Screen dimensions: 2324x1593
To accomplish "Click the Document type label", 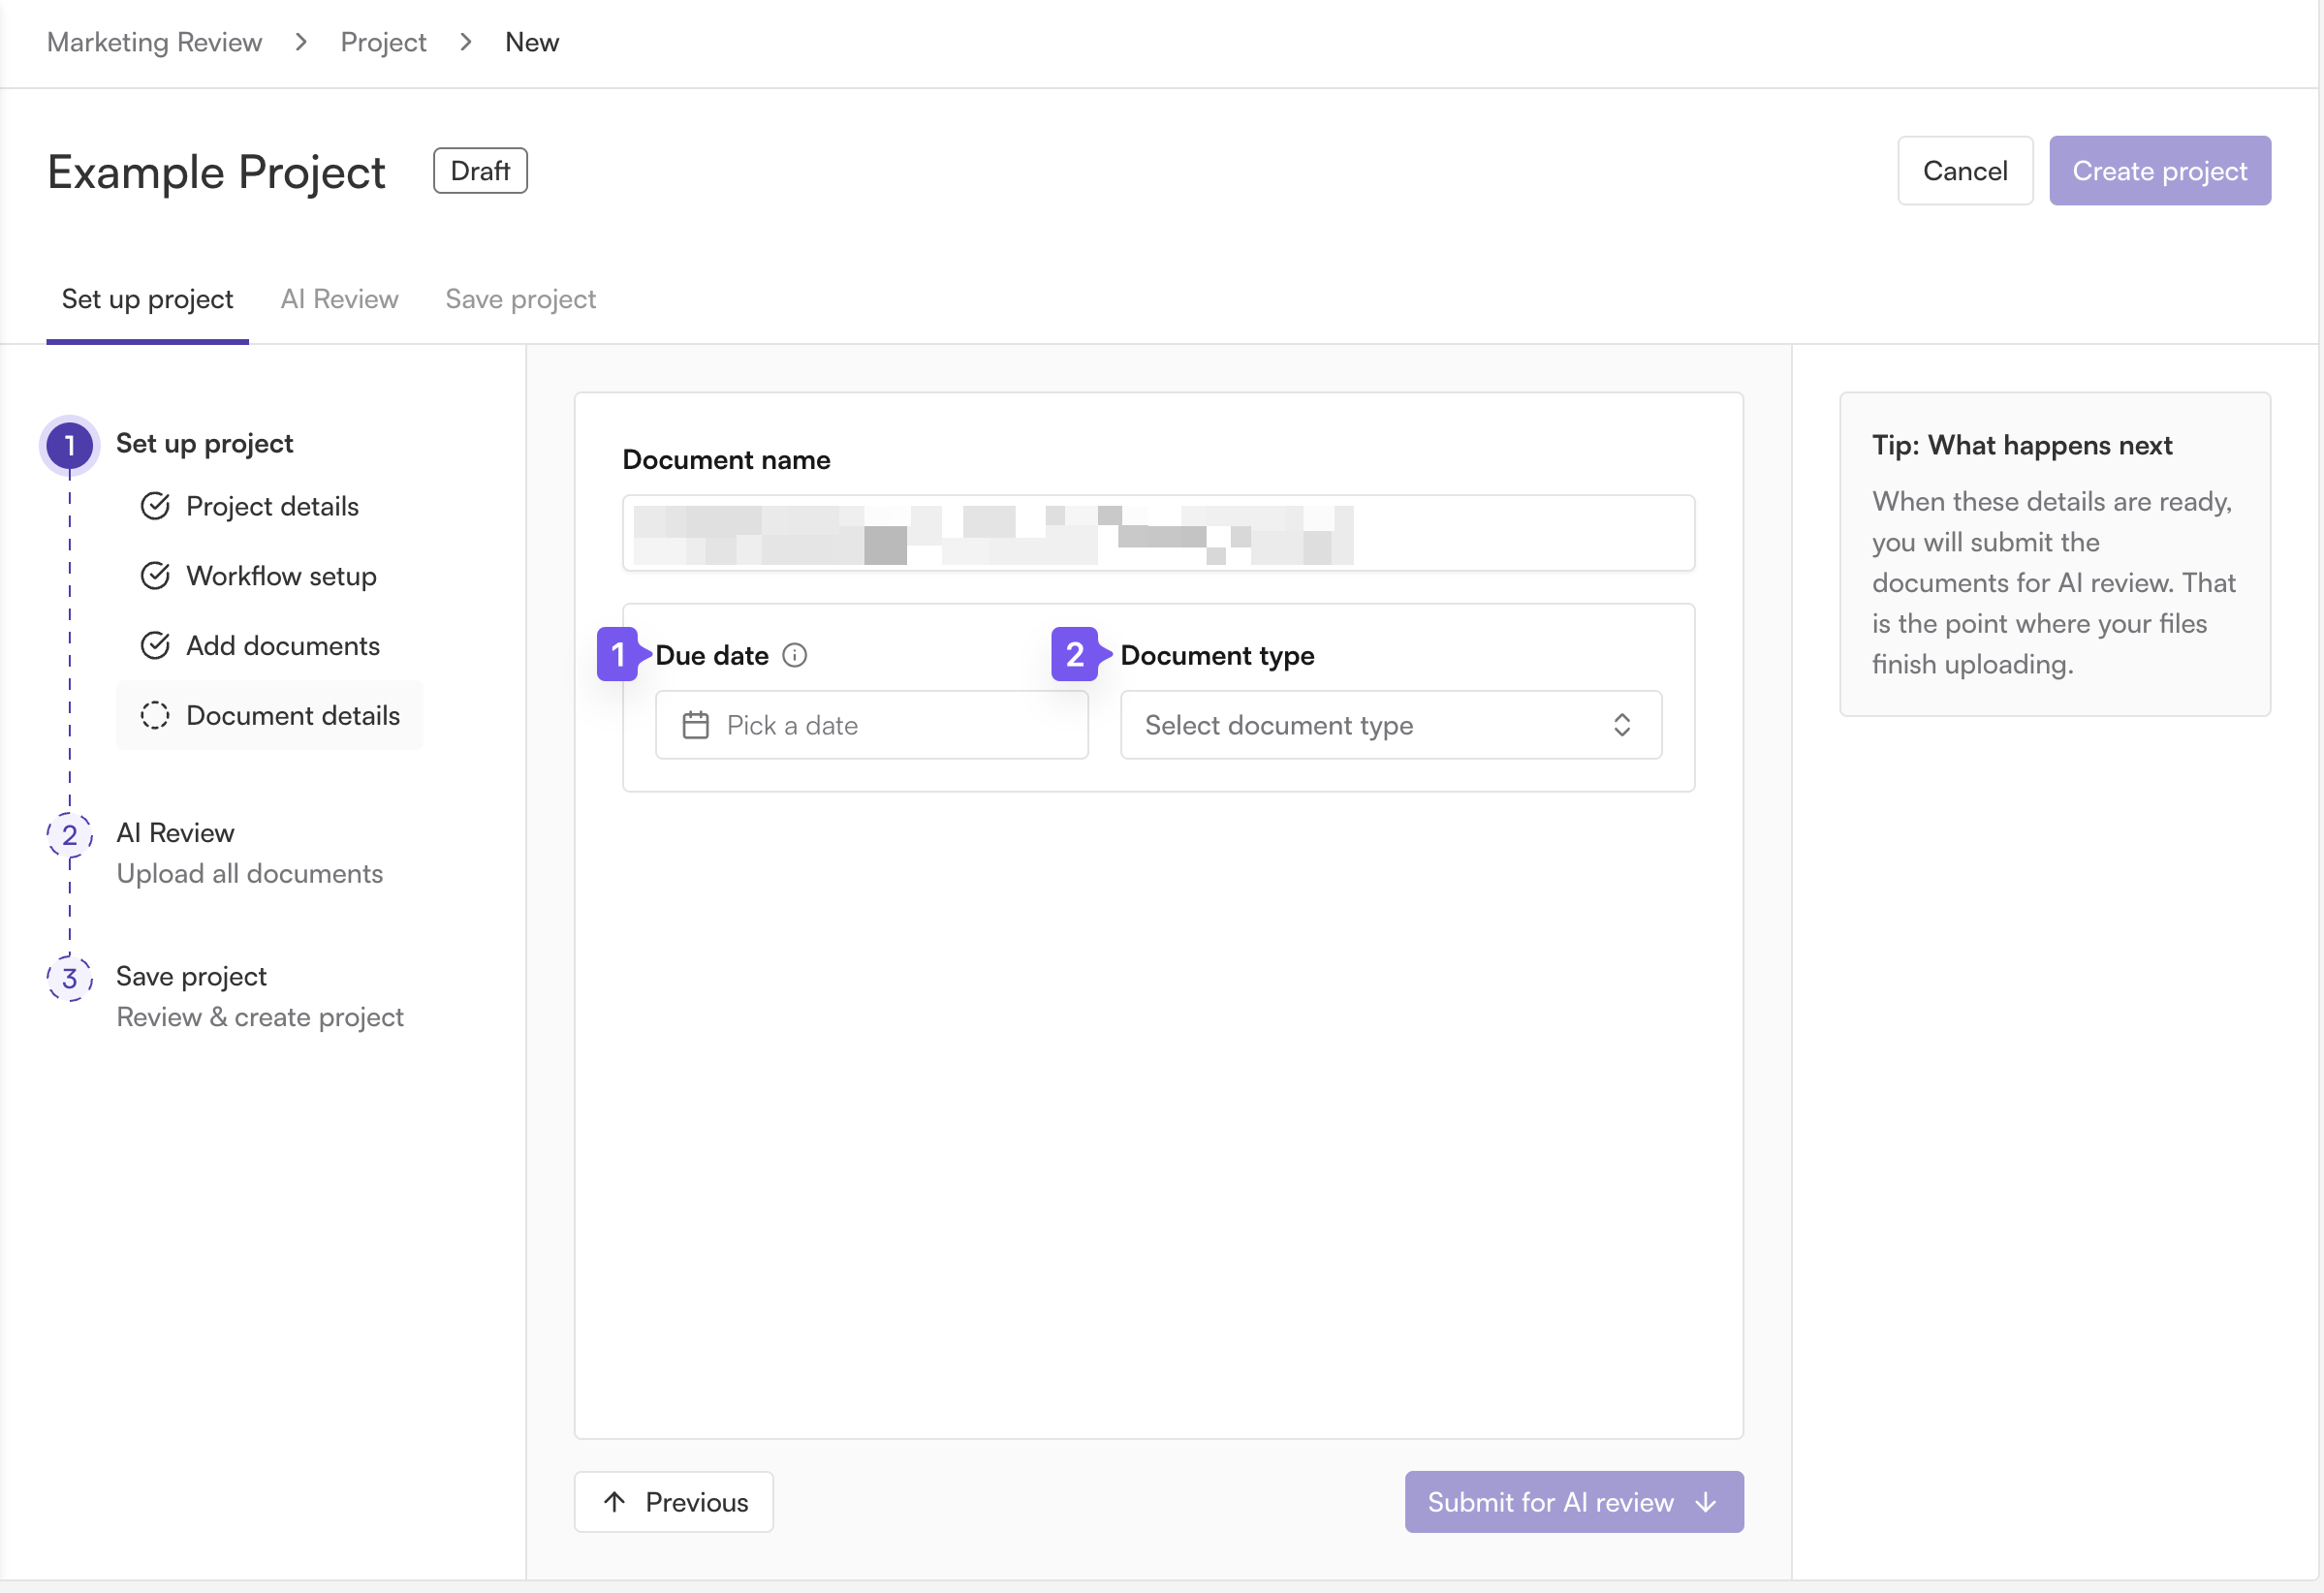I will coord(1217,655).
